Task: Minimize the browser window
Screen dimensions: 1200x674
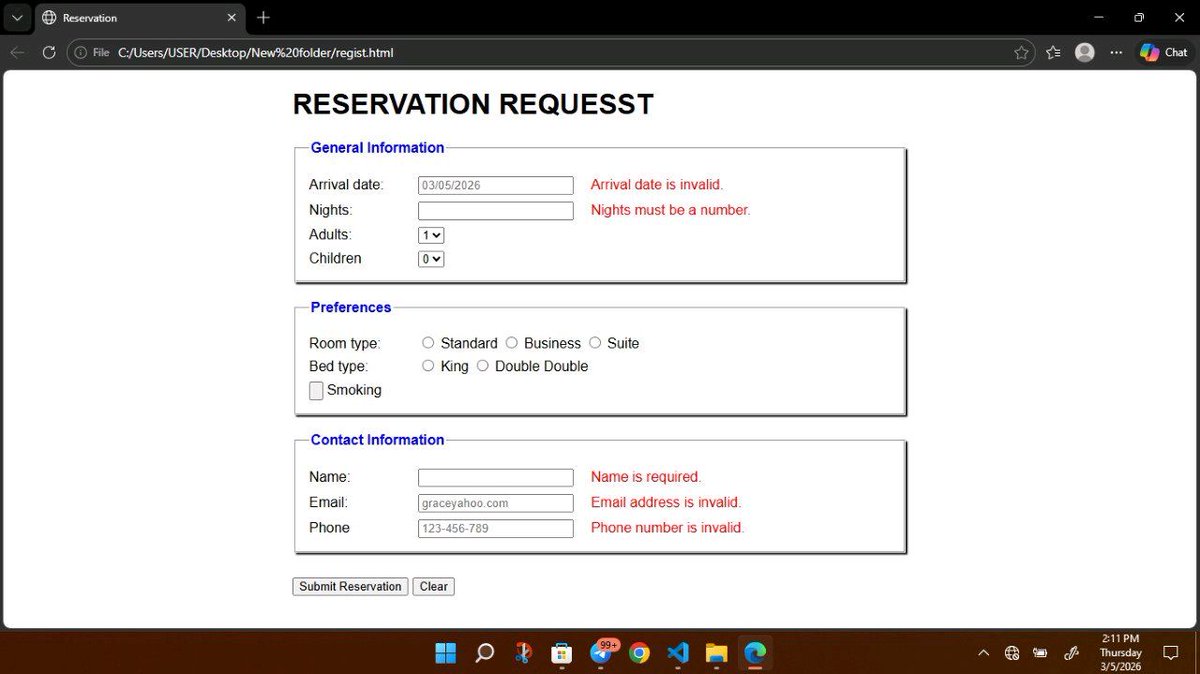Action: (x=1099, y=17)
